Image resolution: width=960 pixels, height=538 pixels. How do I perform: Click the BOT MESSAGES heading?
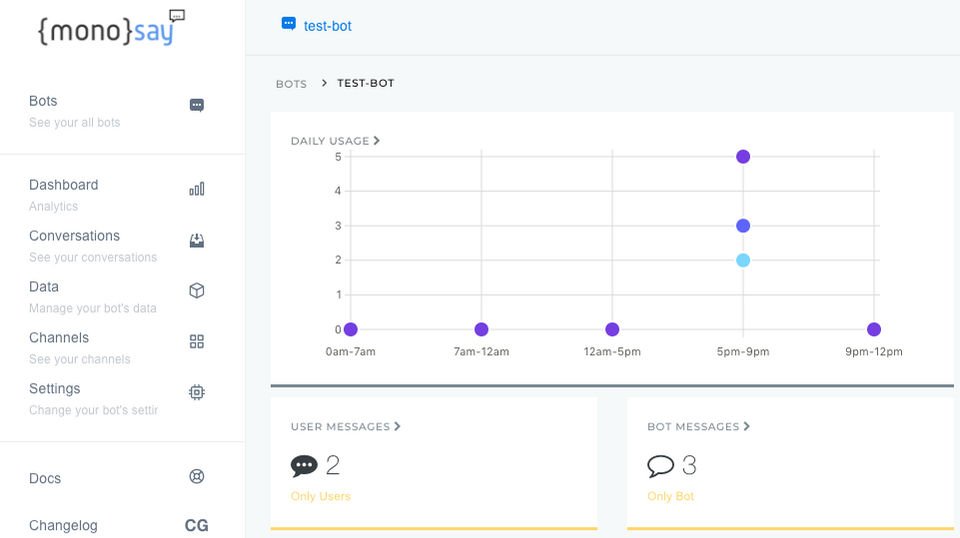(693, 427)
